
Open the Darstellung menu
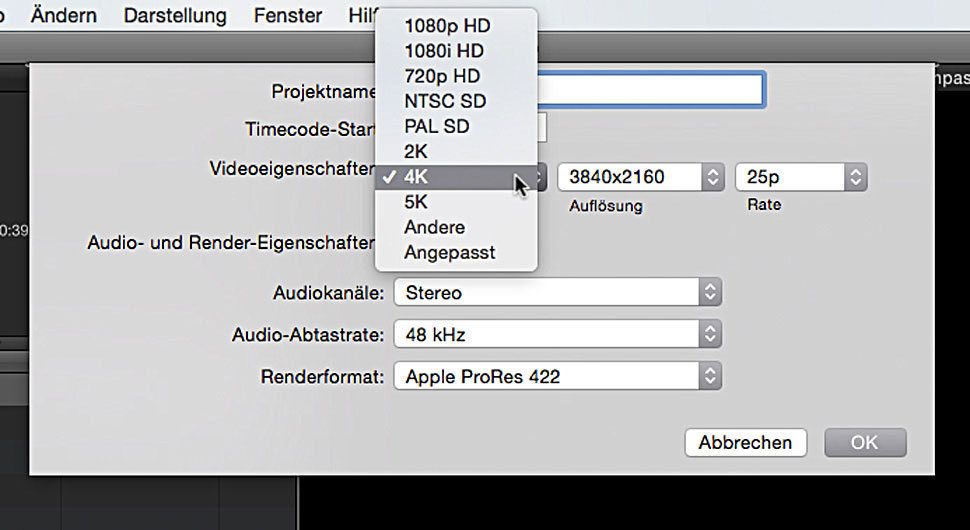(x=175, y=16)
